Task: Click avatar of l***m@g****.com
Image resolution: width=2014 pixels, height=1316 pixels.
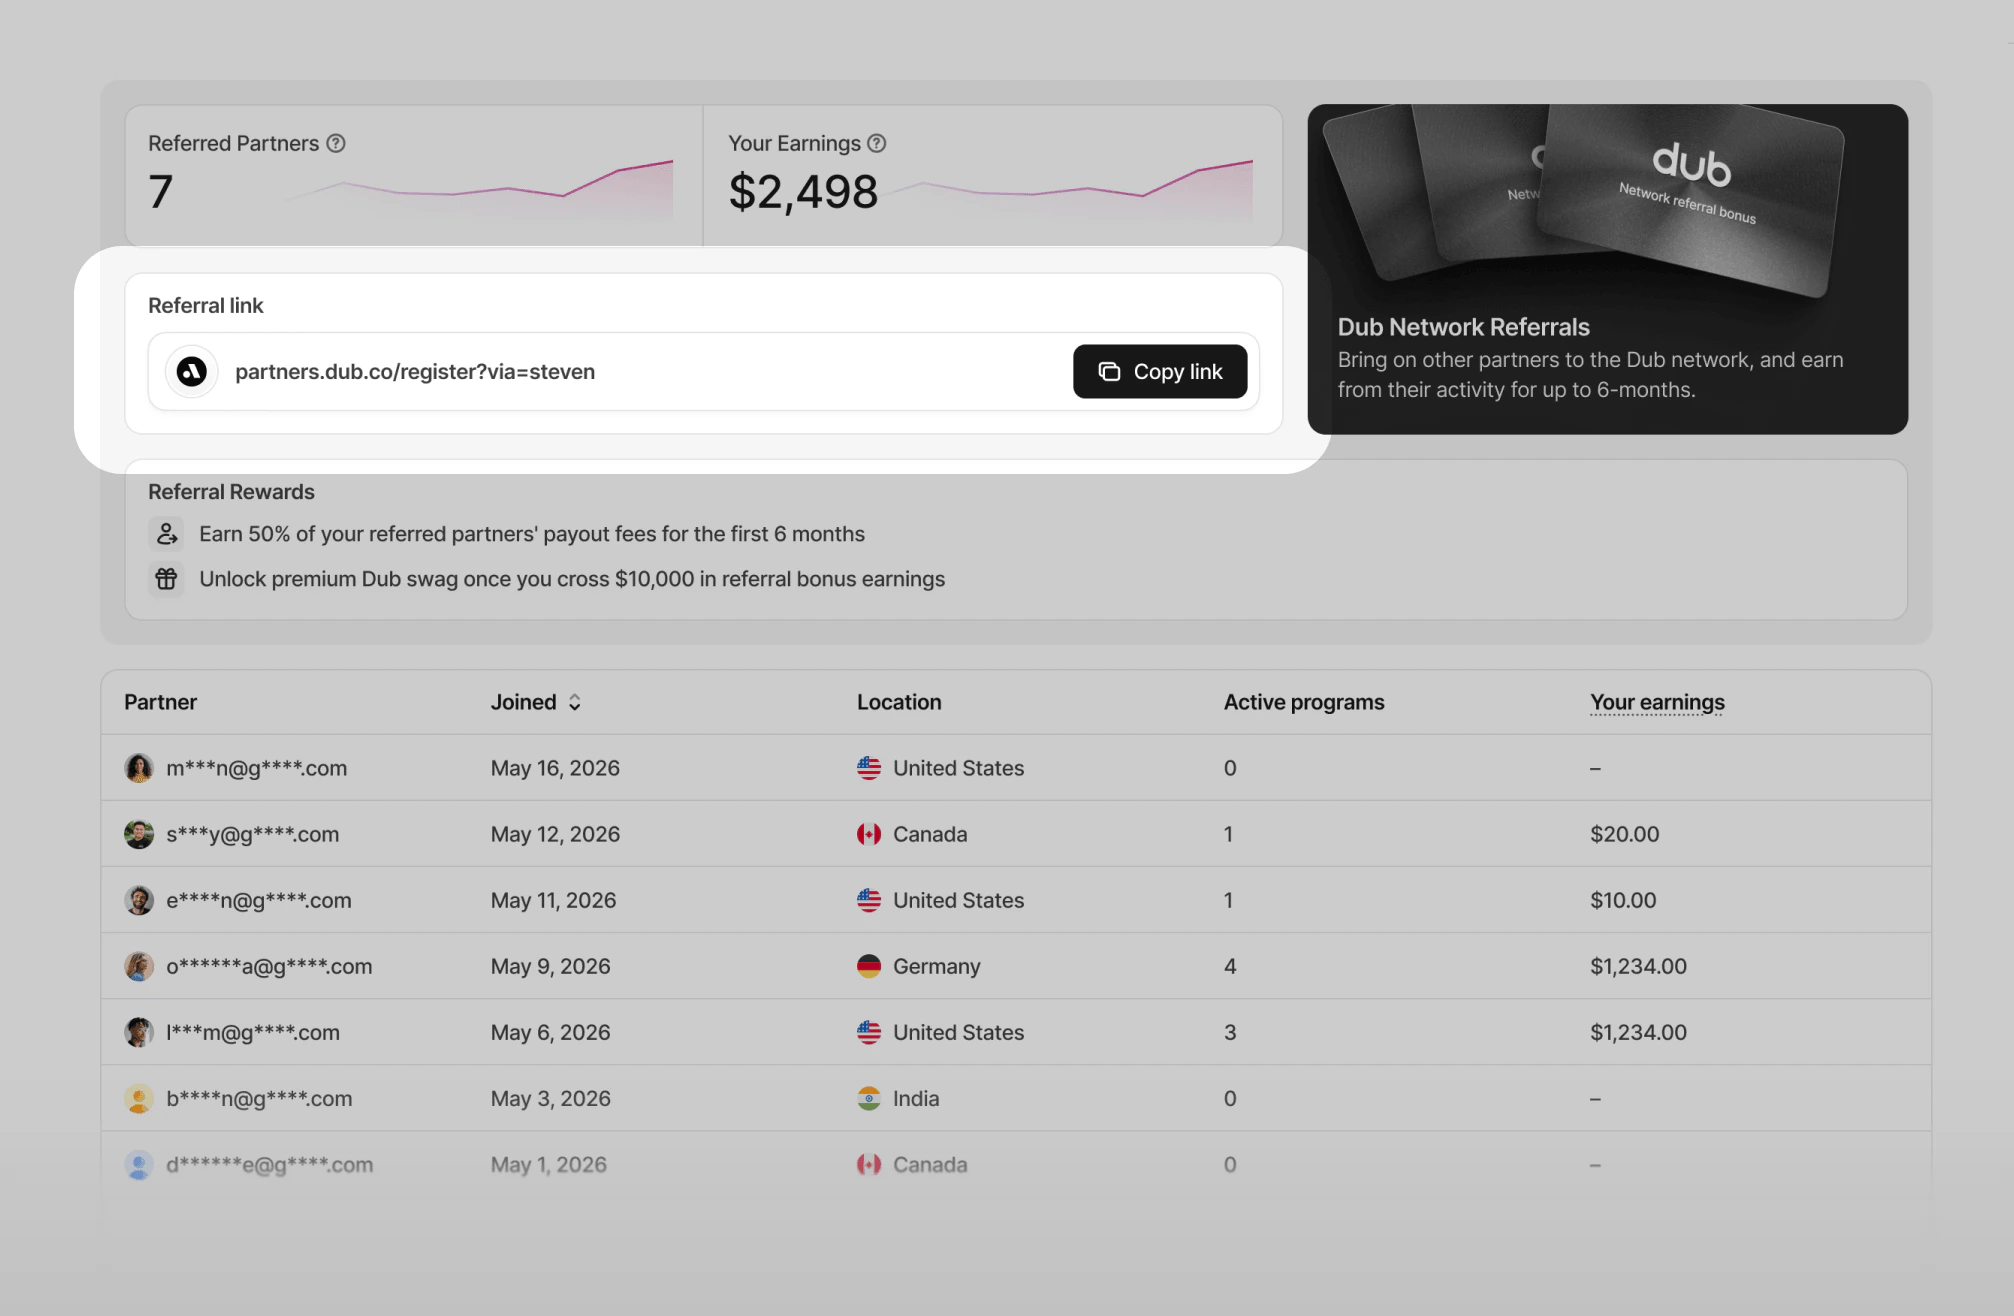Action: pyautogui.click(x=139, y=1032)
